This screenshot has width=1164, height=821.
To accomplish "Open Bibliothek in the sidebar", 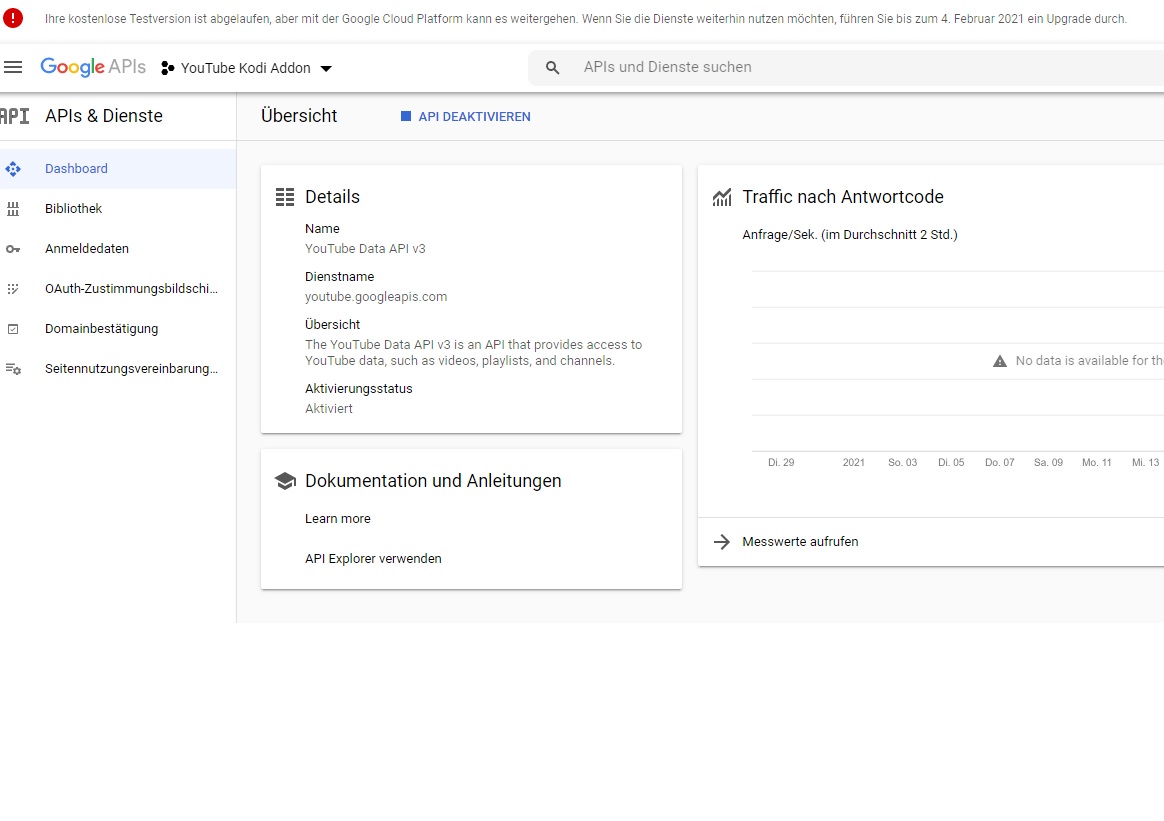I will point(118,209).
